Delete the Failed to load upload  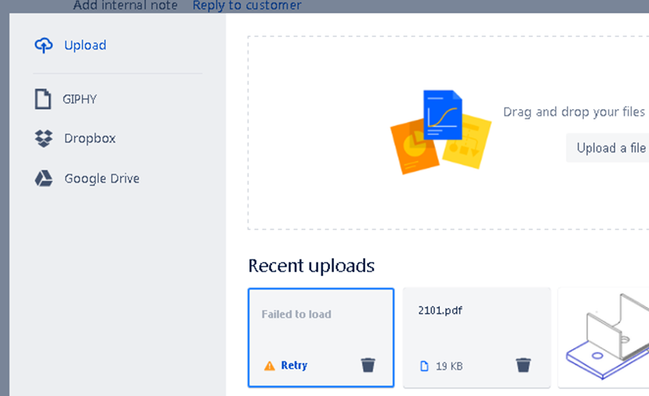[368, 365]
